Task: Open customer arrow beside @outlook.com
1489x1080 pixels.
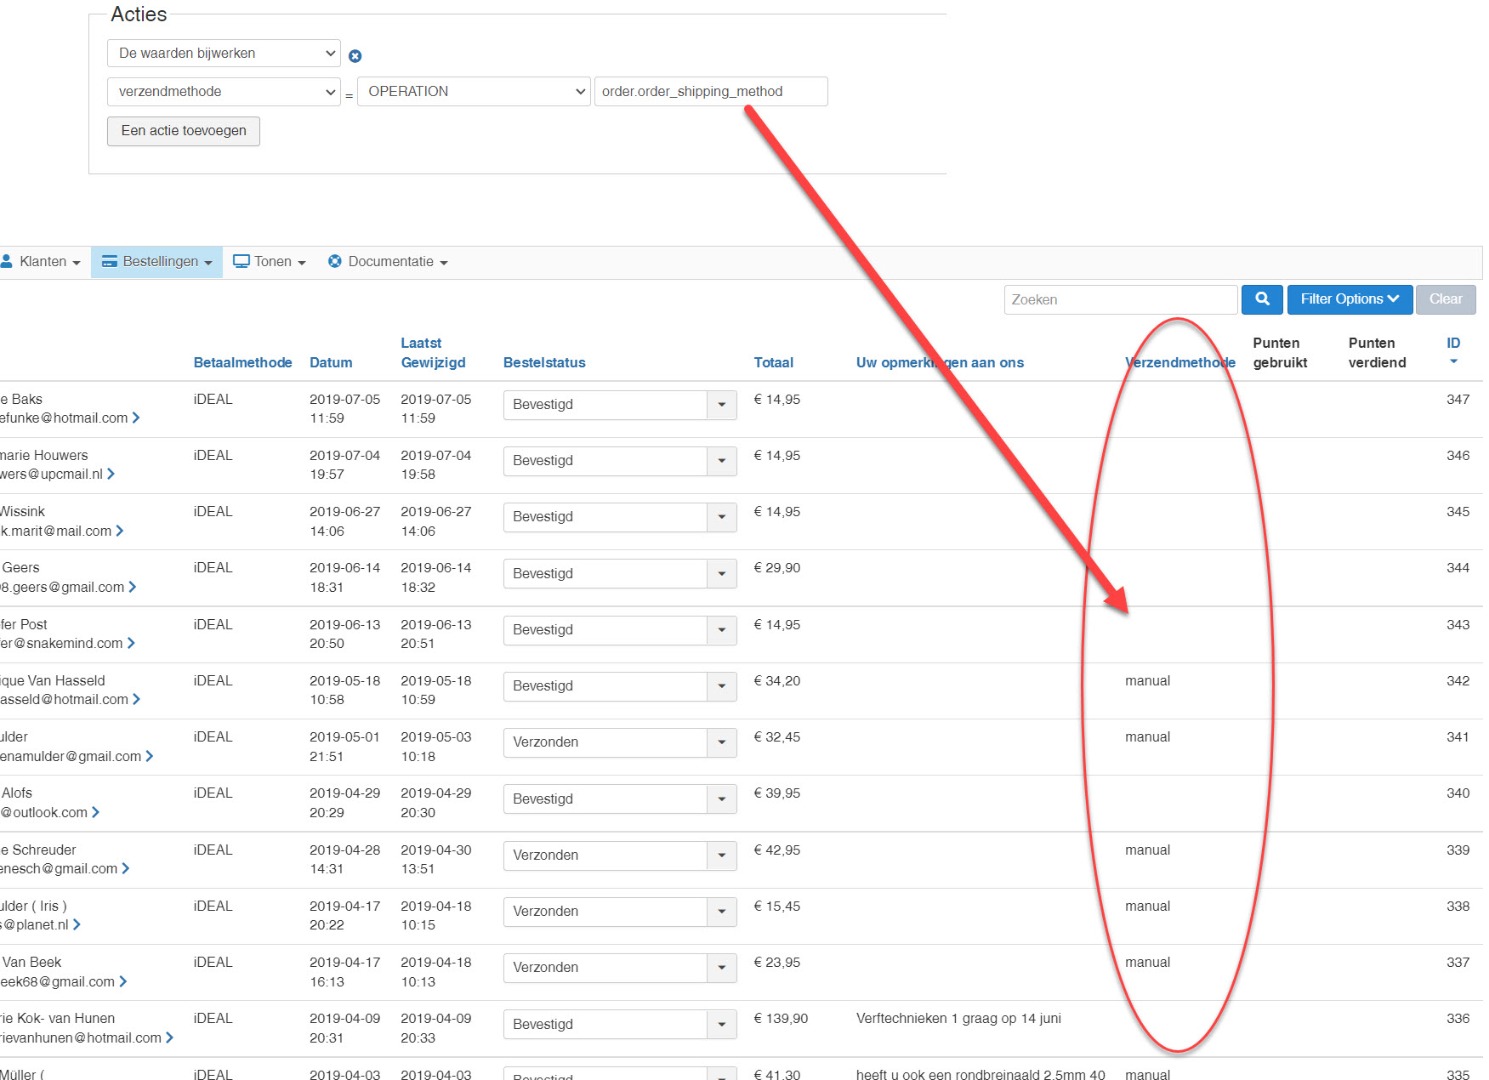Action: (95, 812)
